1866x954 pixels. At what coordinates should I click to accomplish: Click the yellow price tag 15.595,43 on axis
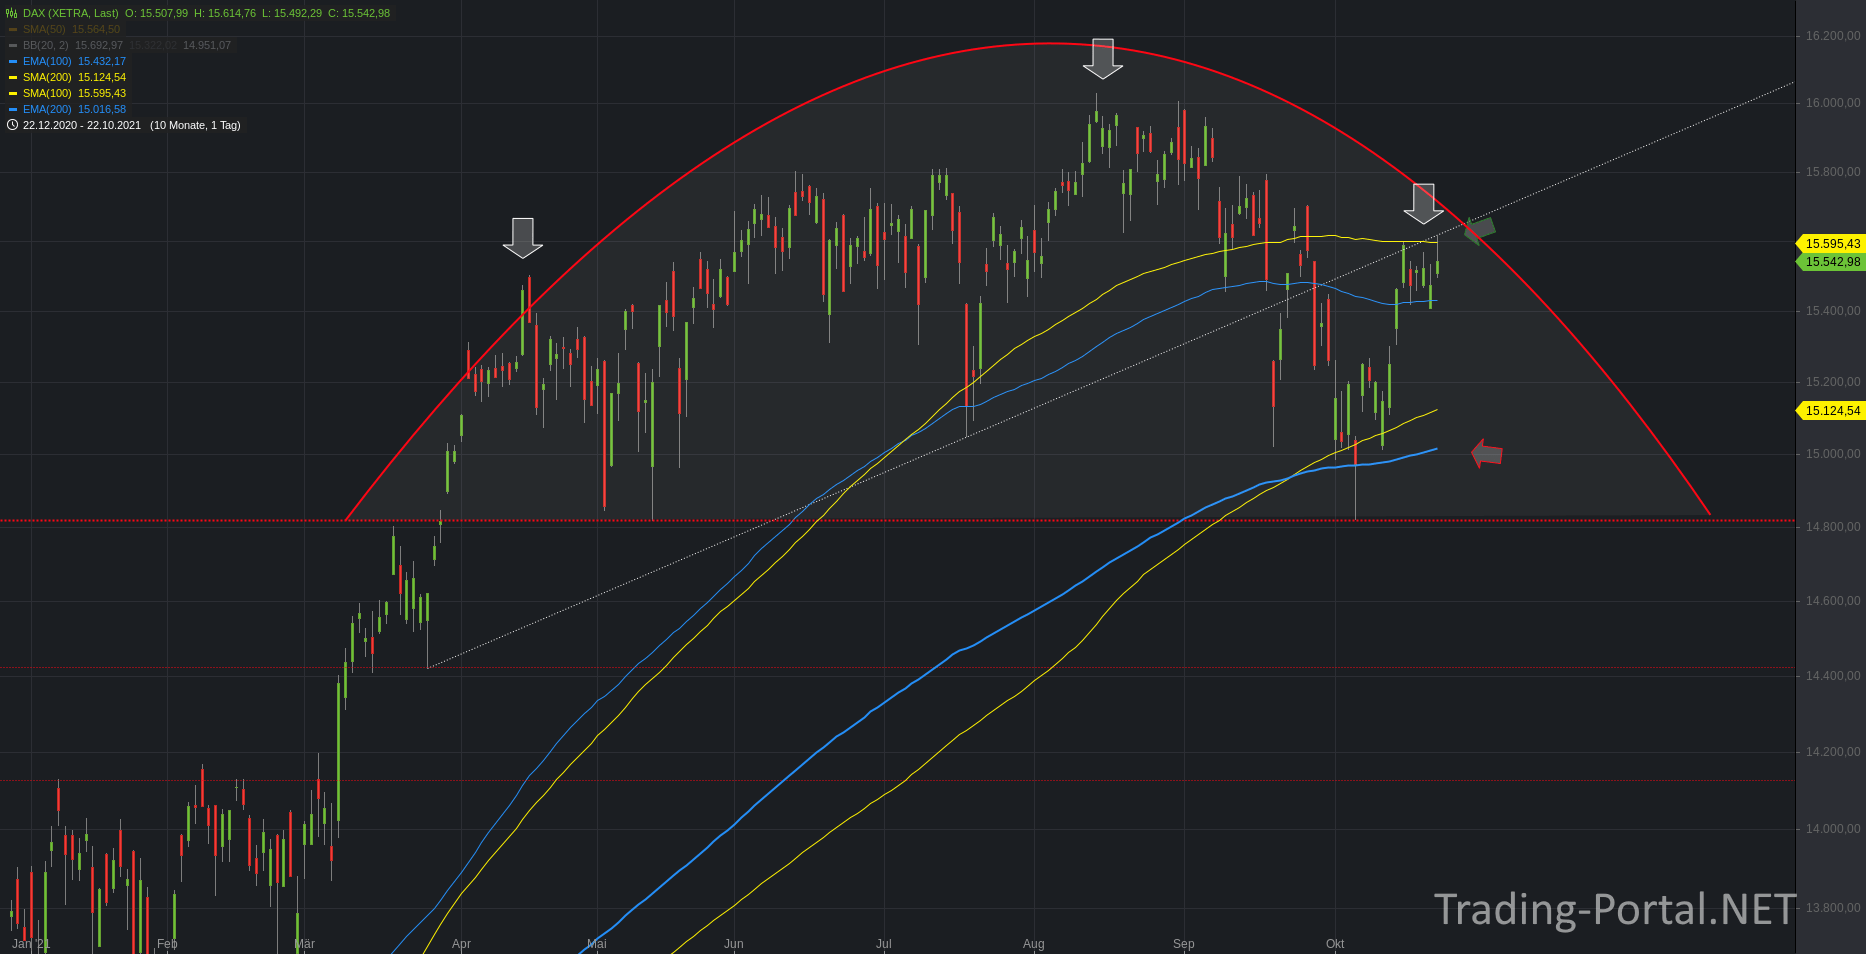[1831, 244]
